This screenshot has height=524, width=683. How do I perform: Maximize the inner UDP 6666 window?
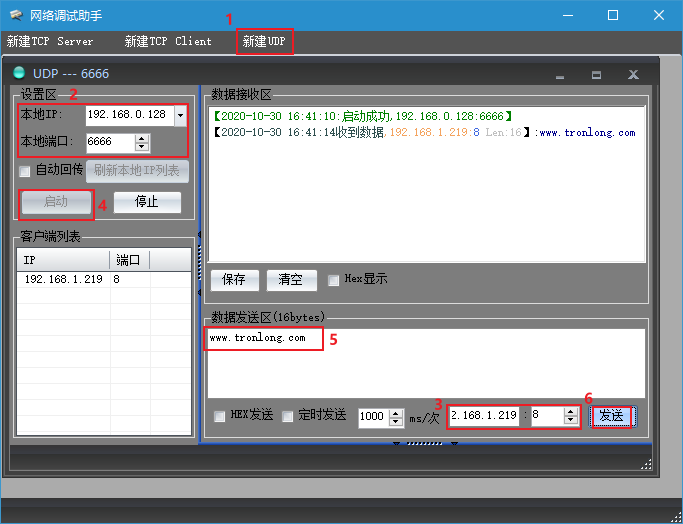tap(596, 74)
